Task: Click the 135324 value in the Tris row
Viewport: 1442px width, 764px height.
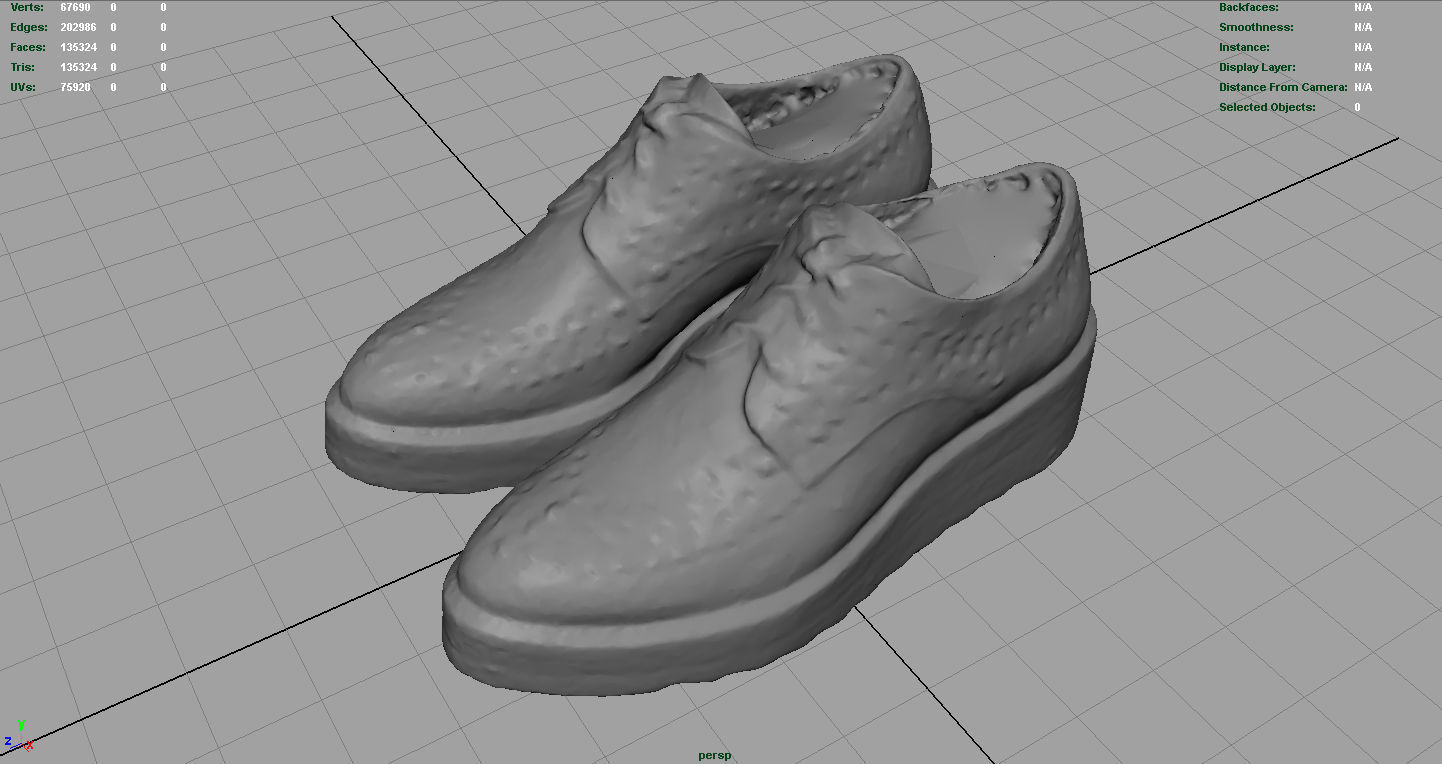Action: tap(78, 67)
